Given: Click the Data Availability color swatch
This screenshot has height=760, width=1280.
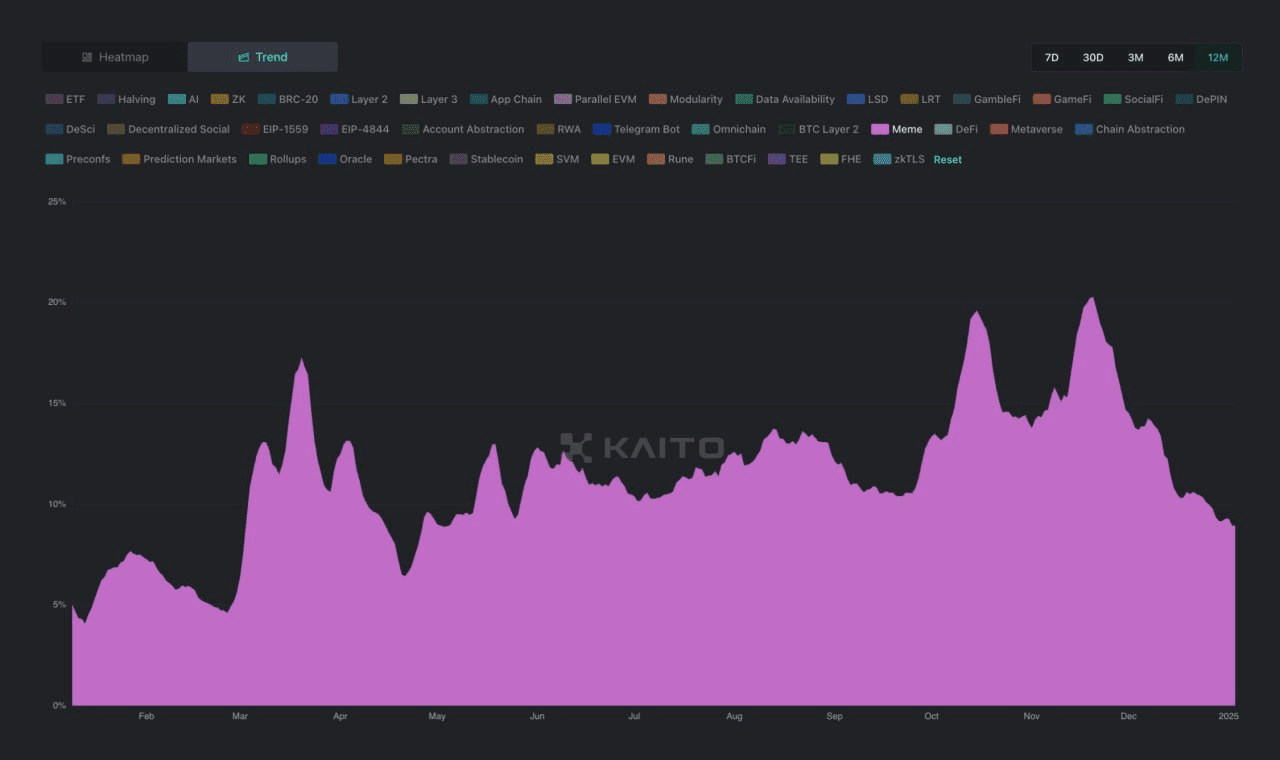Looking at the screenshot, I should 744,99.
